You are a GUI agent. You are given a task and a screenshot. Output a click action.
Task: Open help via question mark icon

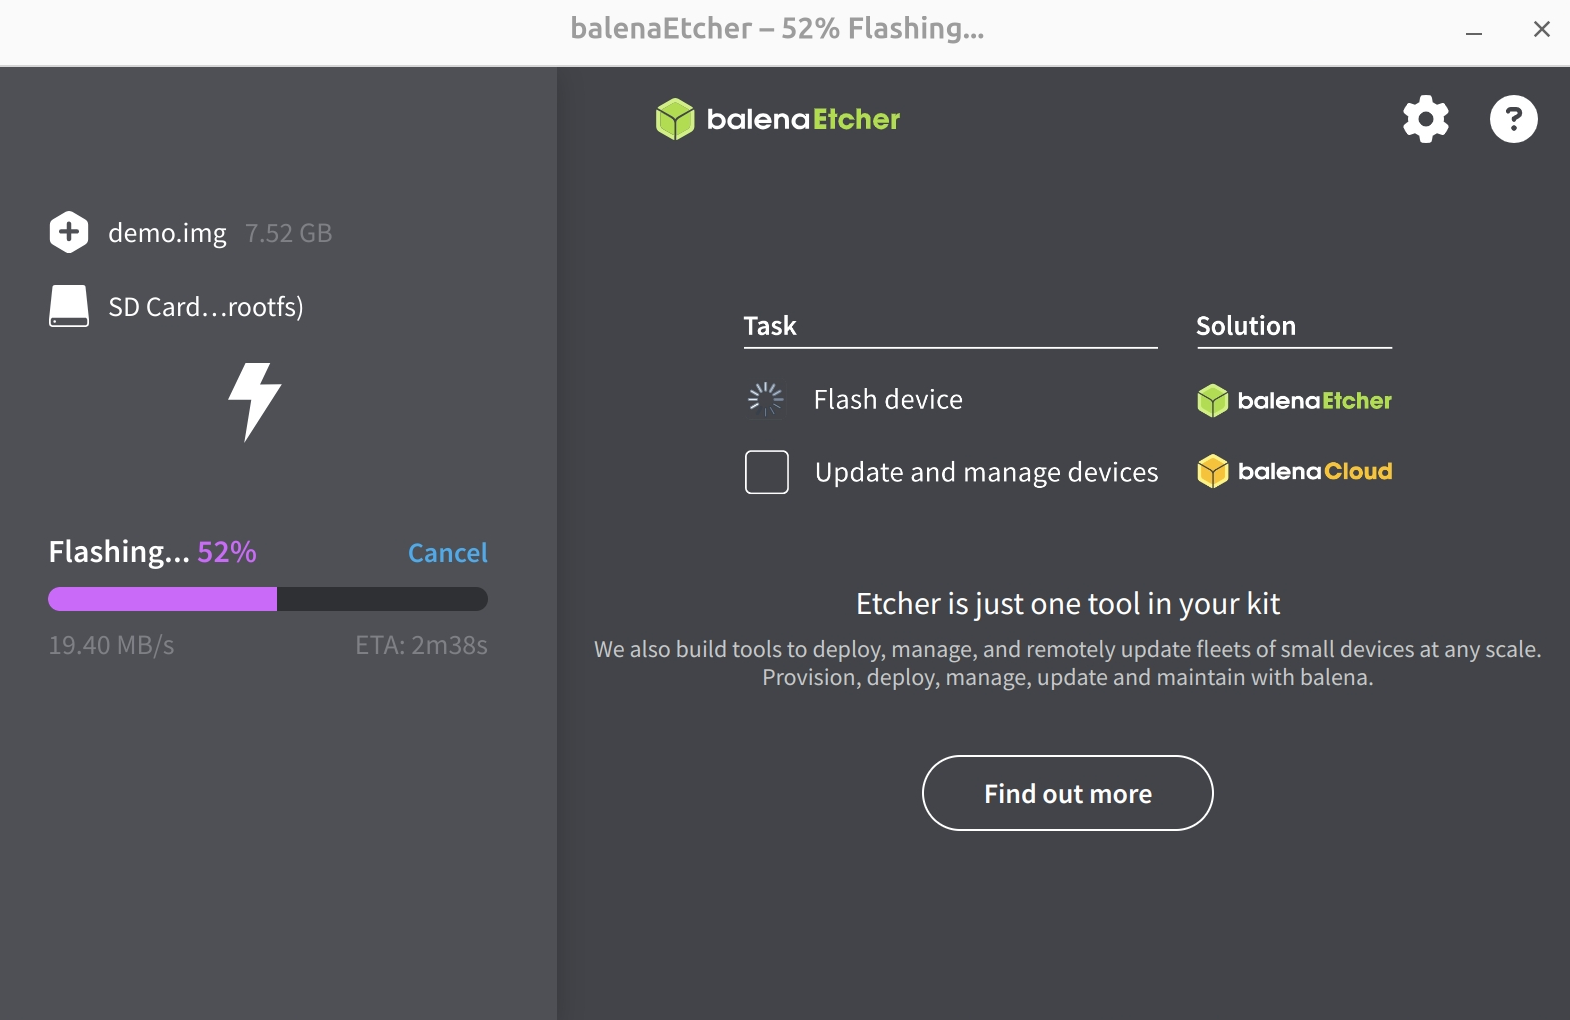click(1514, 119)
